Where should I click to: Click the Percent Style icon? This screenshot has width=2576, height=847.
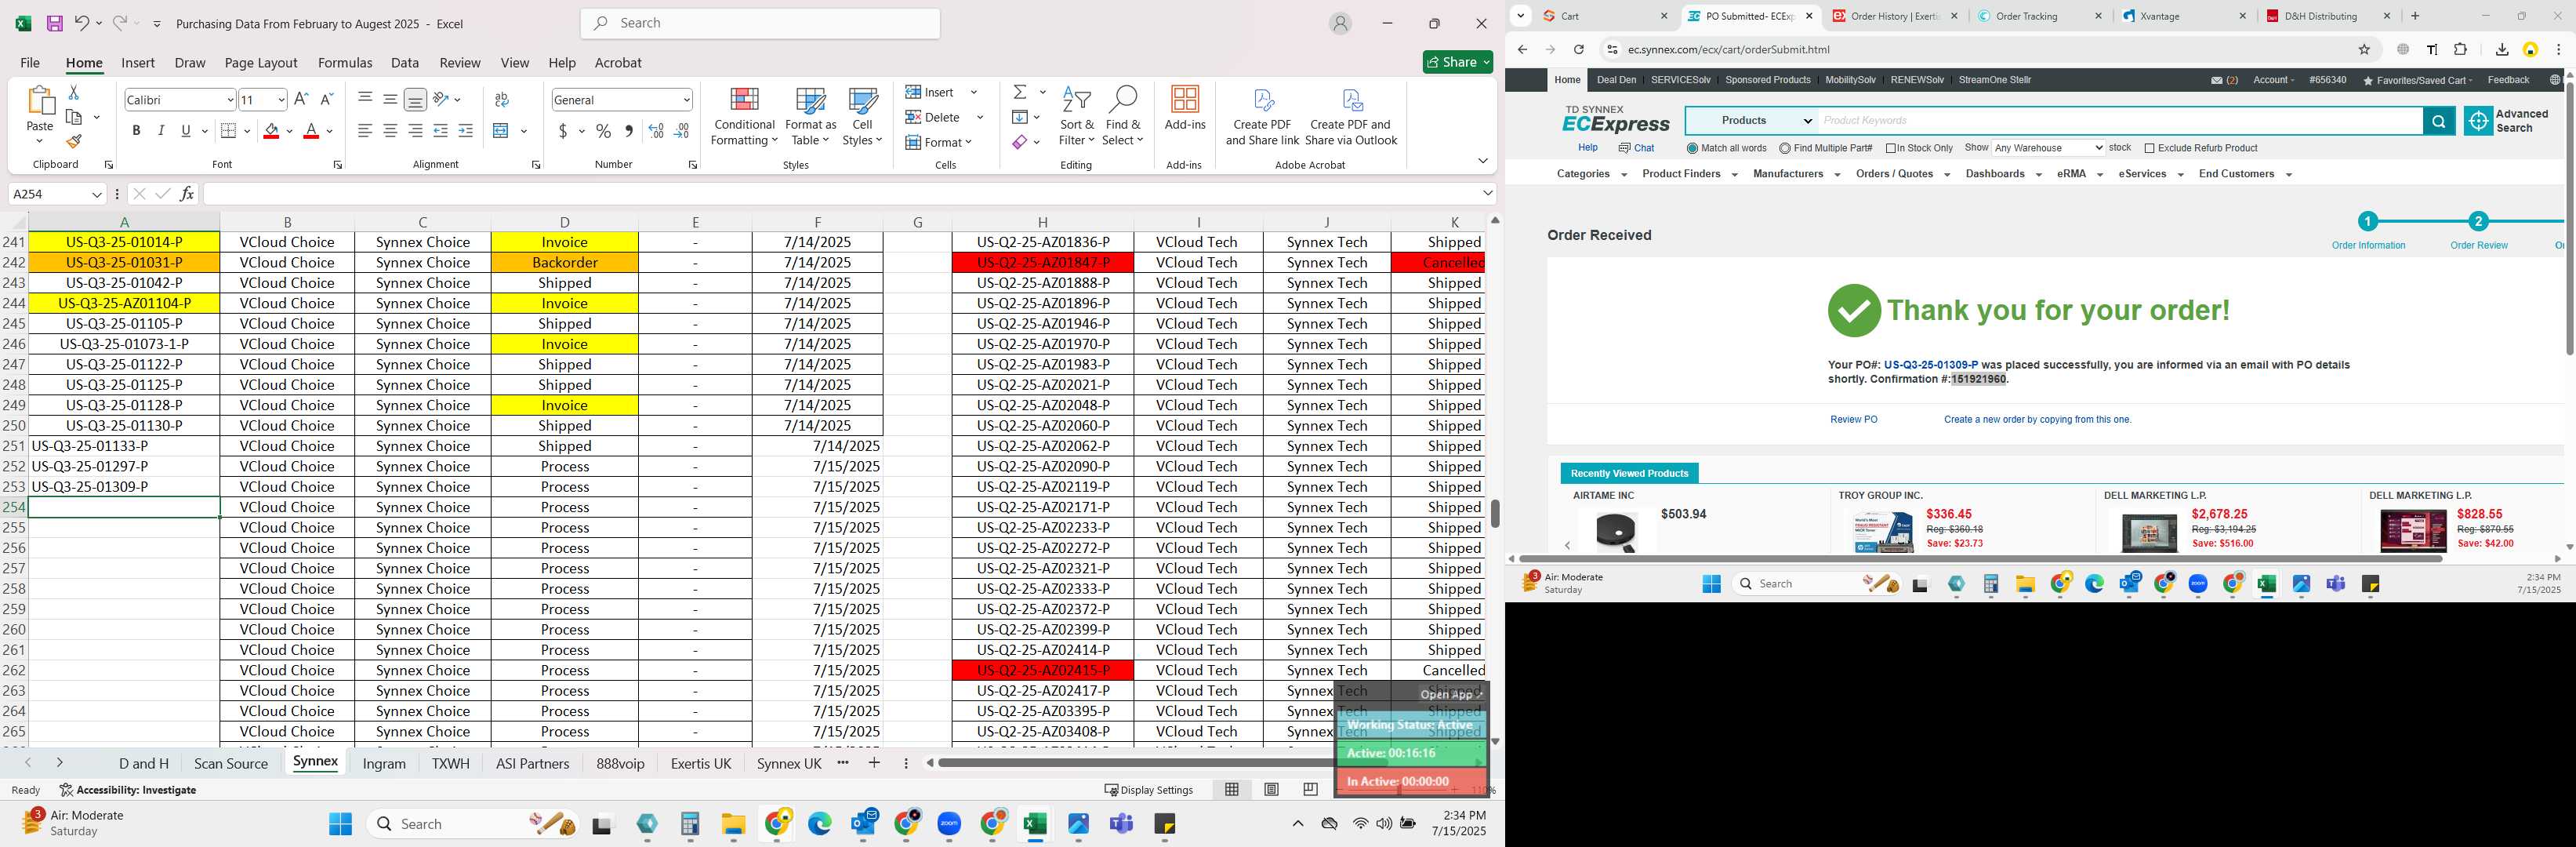point(603,131)
